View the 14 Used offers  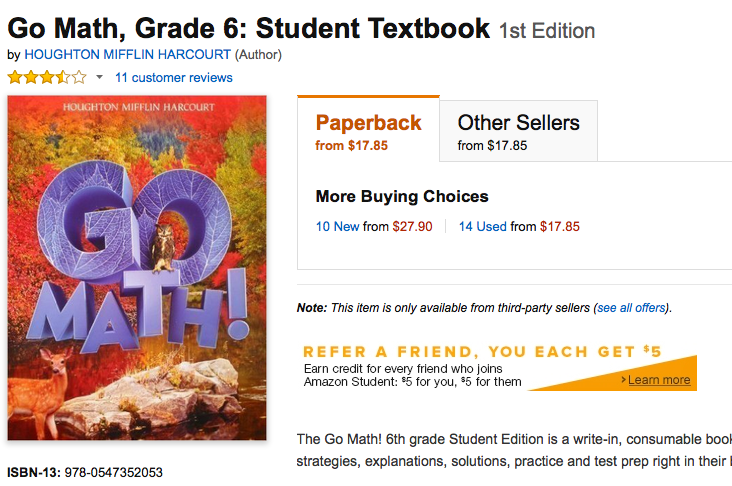pos(482,227)
